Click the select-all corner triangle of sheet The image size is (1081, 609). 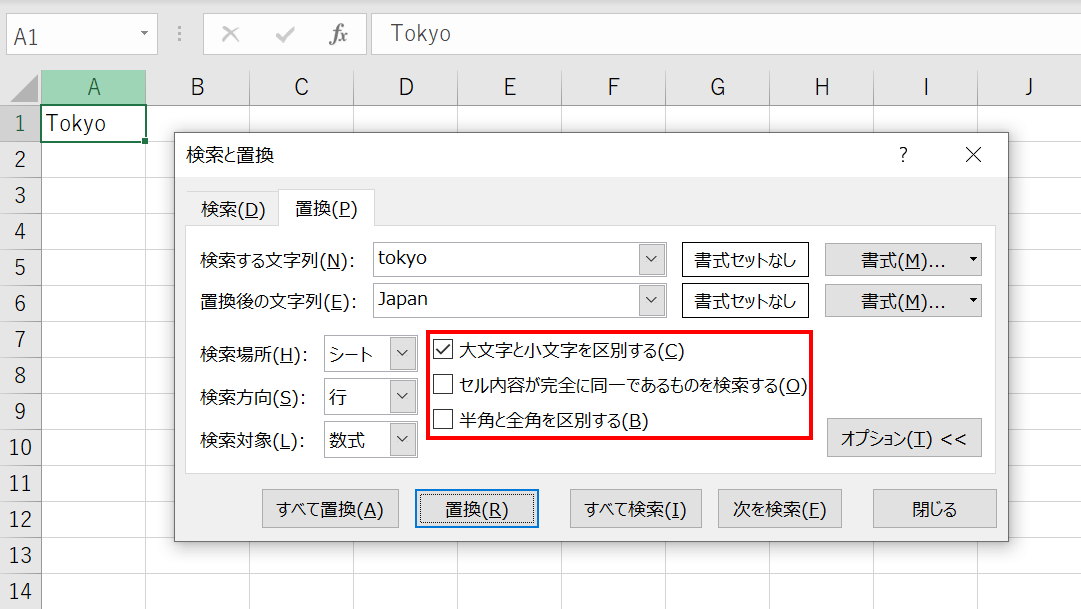pyautogui.click(x=24, y=88)
